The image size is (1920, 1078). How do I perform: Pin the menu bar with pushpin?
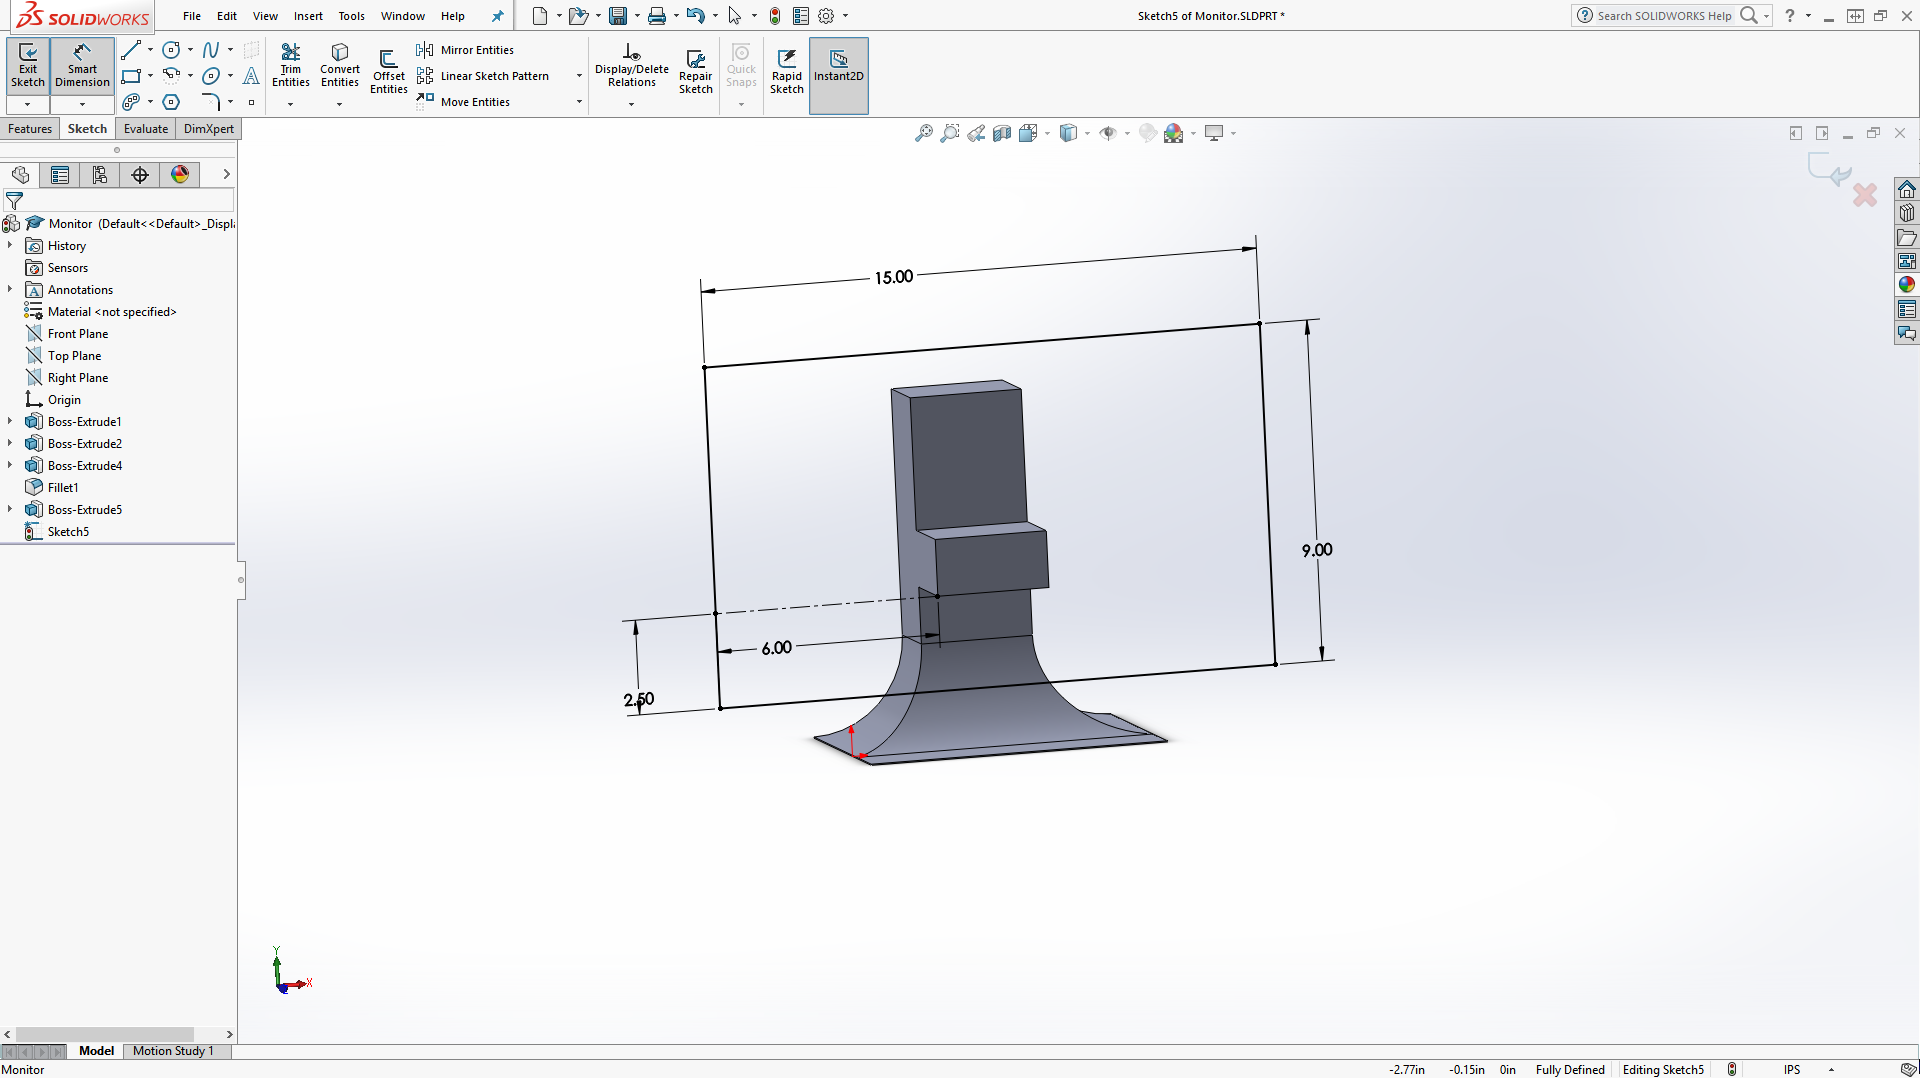coord(497,16)
